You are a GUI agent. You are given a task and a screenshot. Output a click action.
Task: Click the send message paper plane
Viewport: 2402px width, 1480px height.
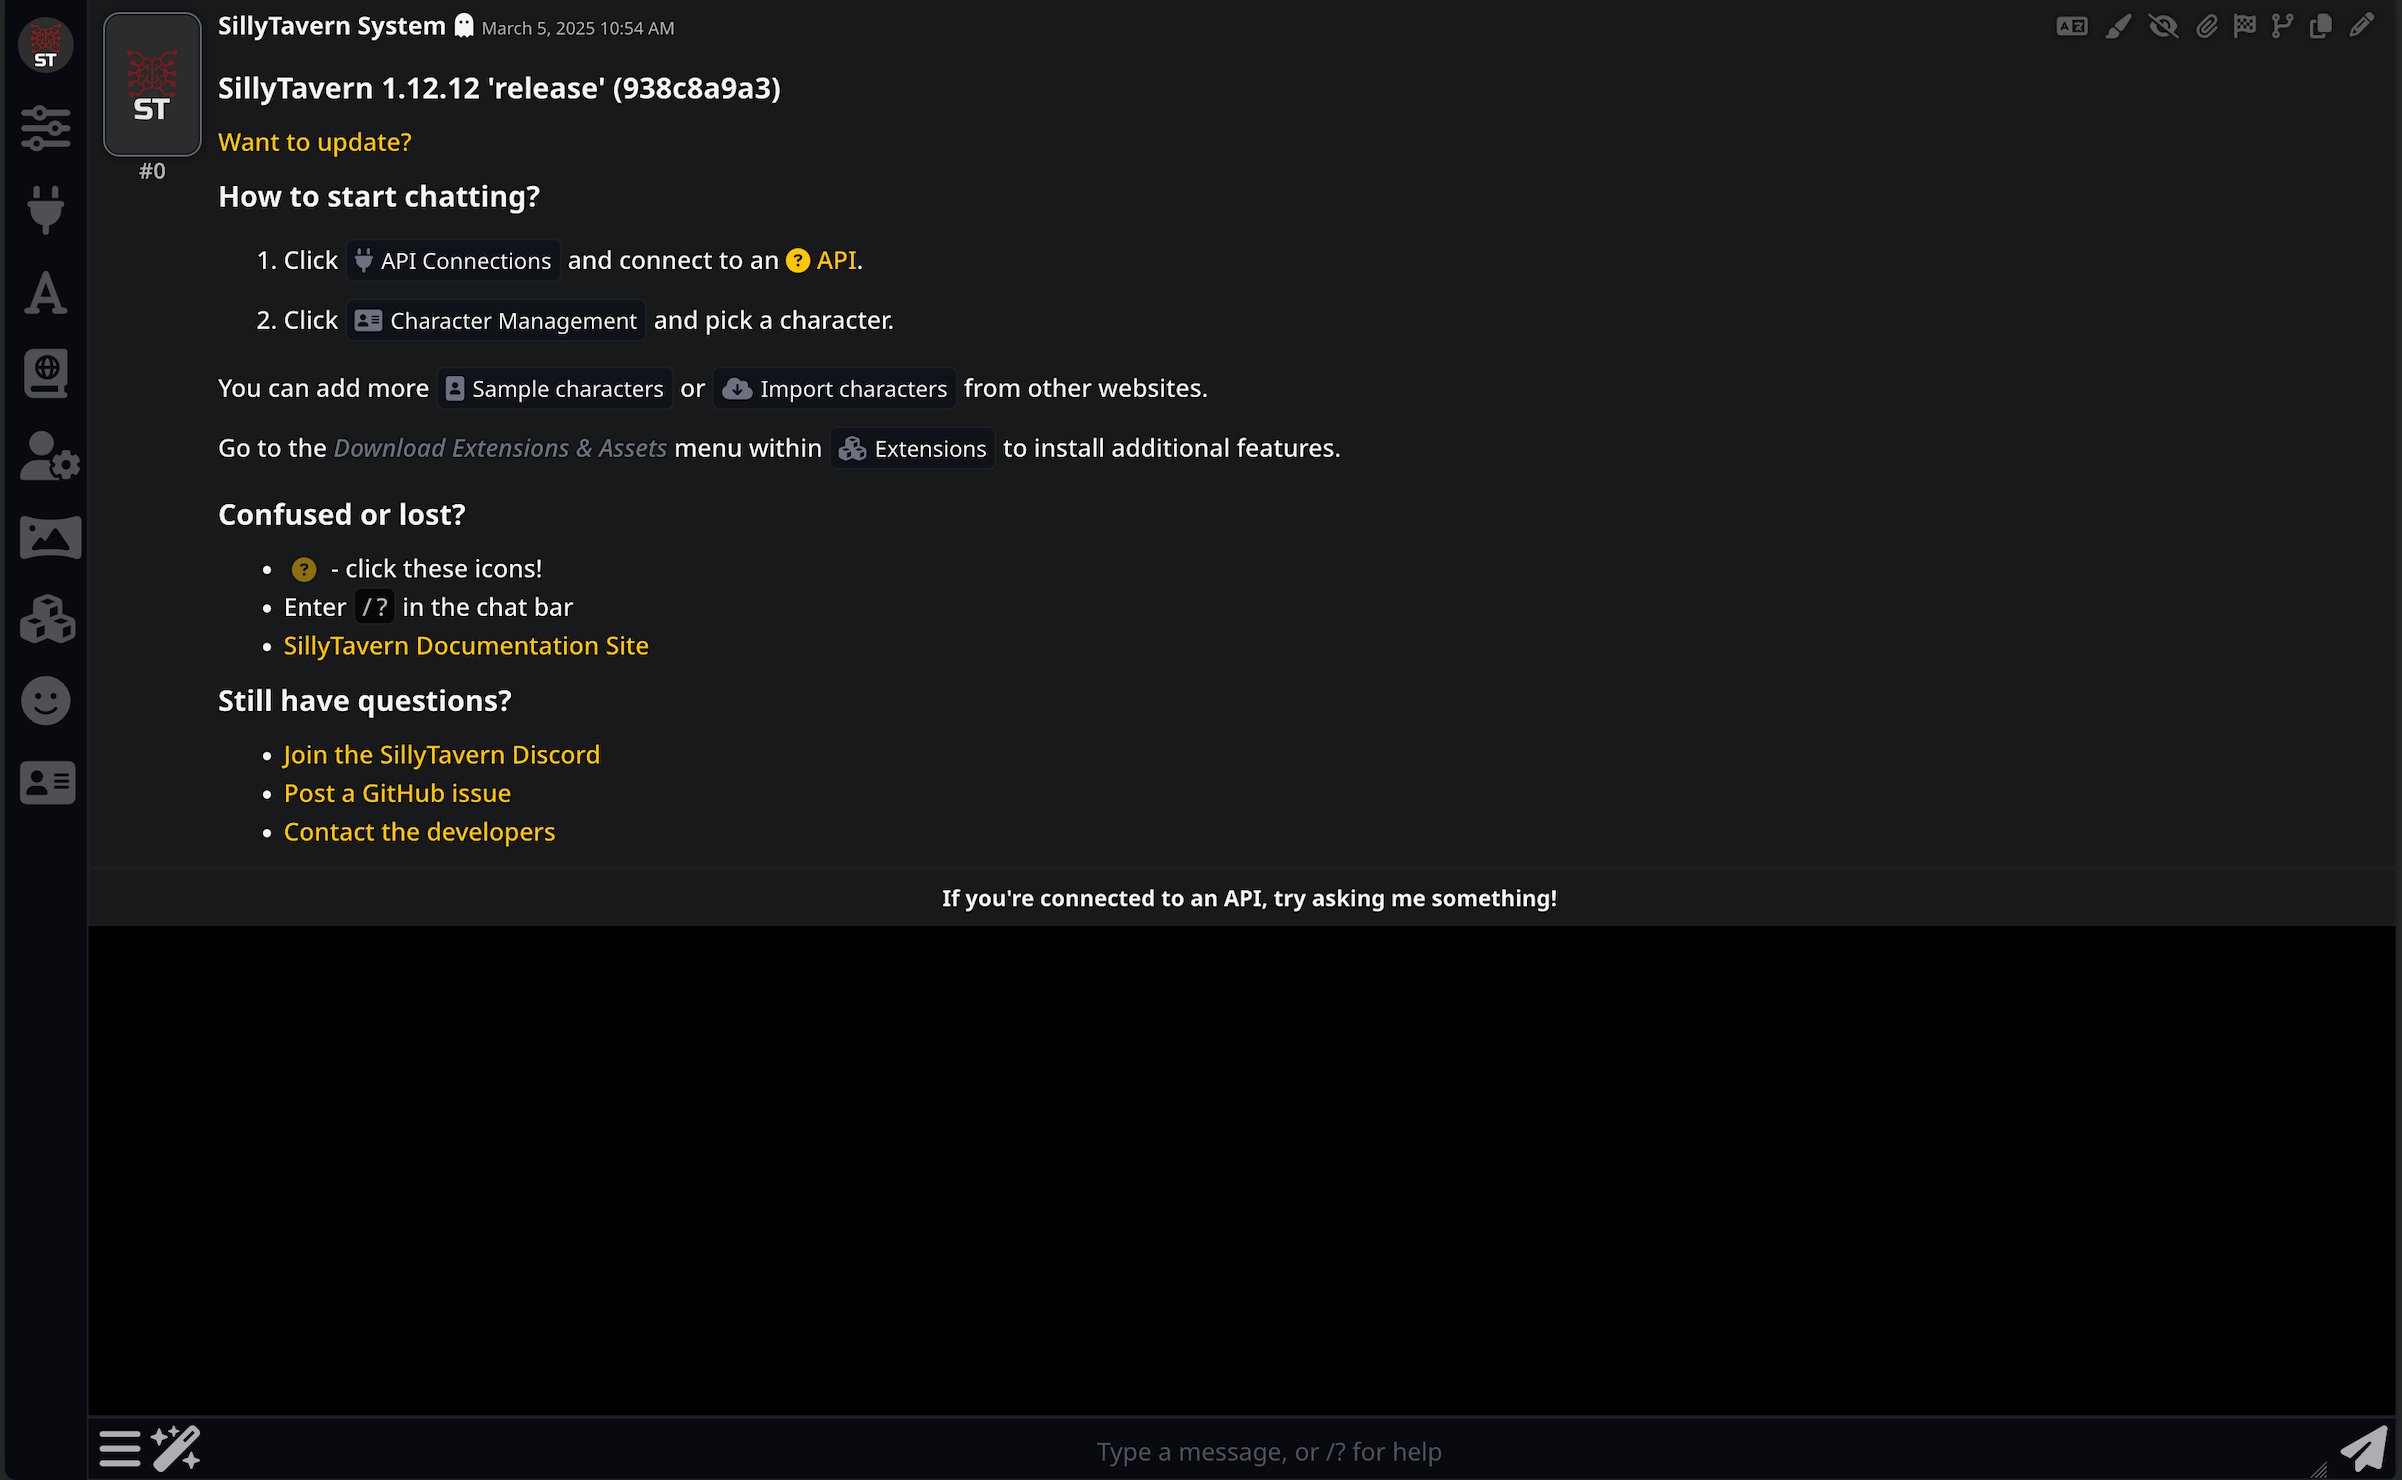coord(2364,1449)
